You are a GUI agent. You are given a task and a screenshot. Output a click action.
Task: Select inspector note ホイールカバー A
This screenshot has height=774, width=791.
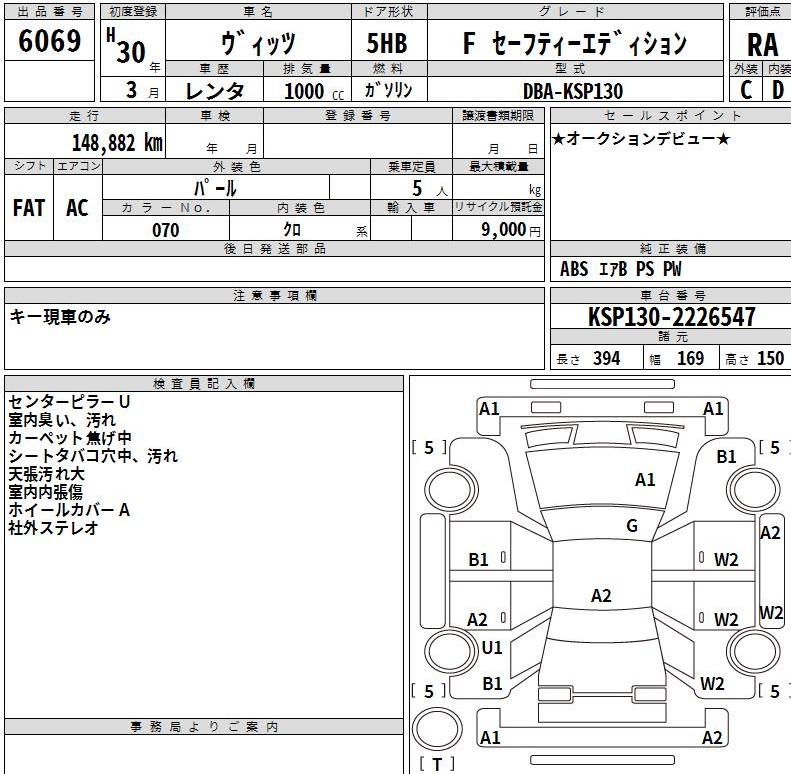tap(69, 510)
